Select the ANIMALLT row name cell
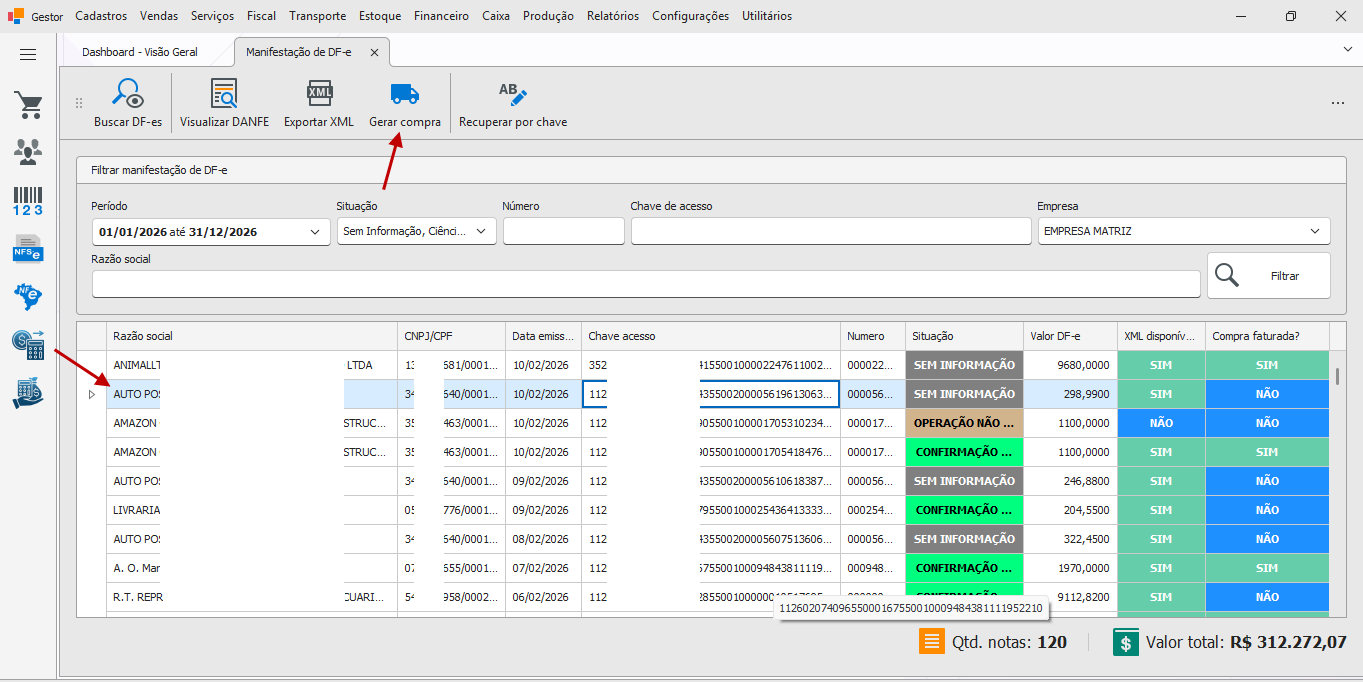 [251, 365]
